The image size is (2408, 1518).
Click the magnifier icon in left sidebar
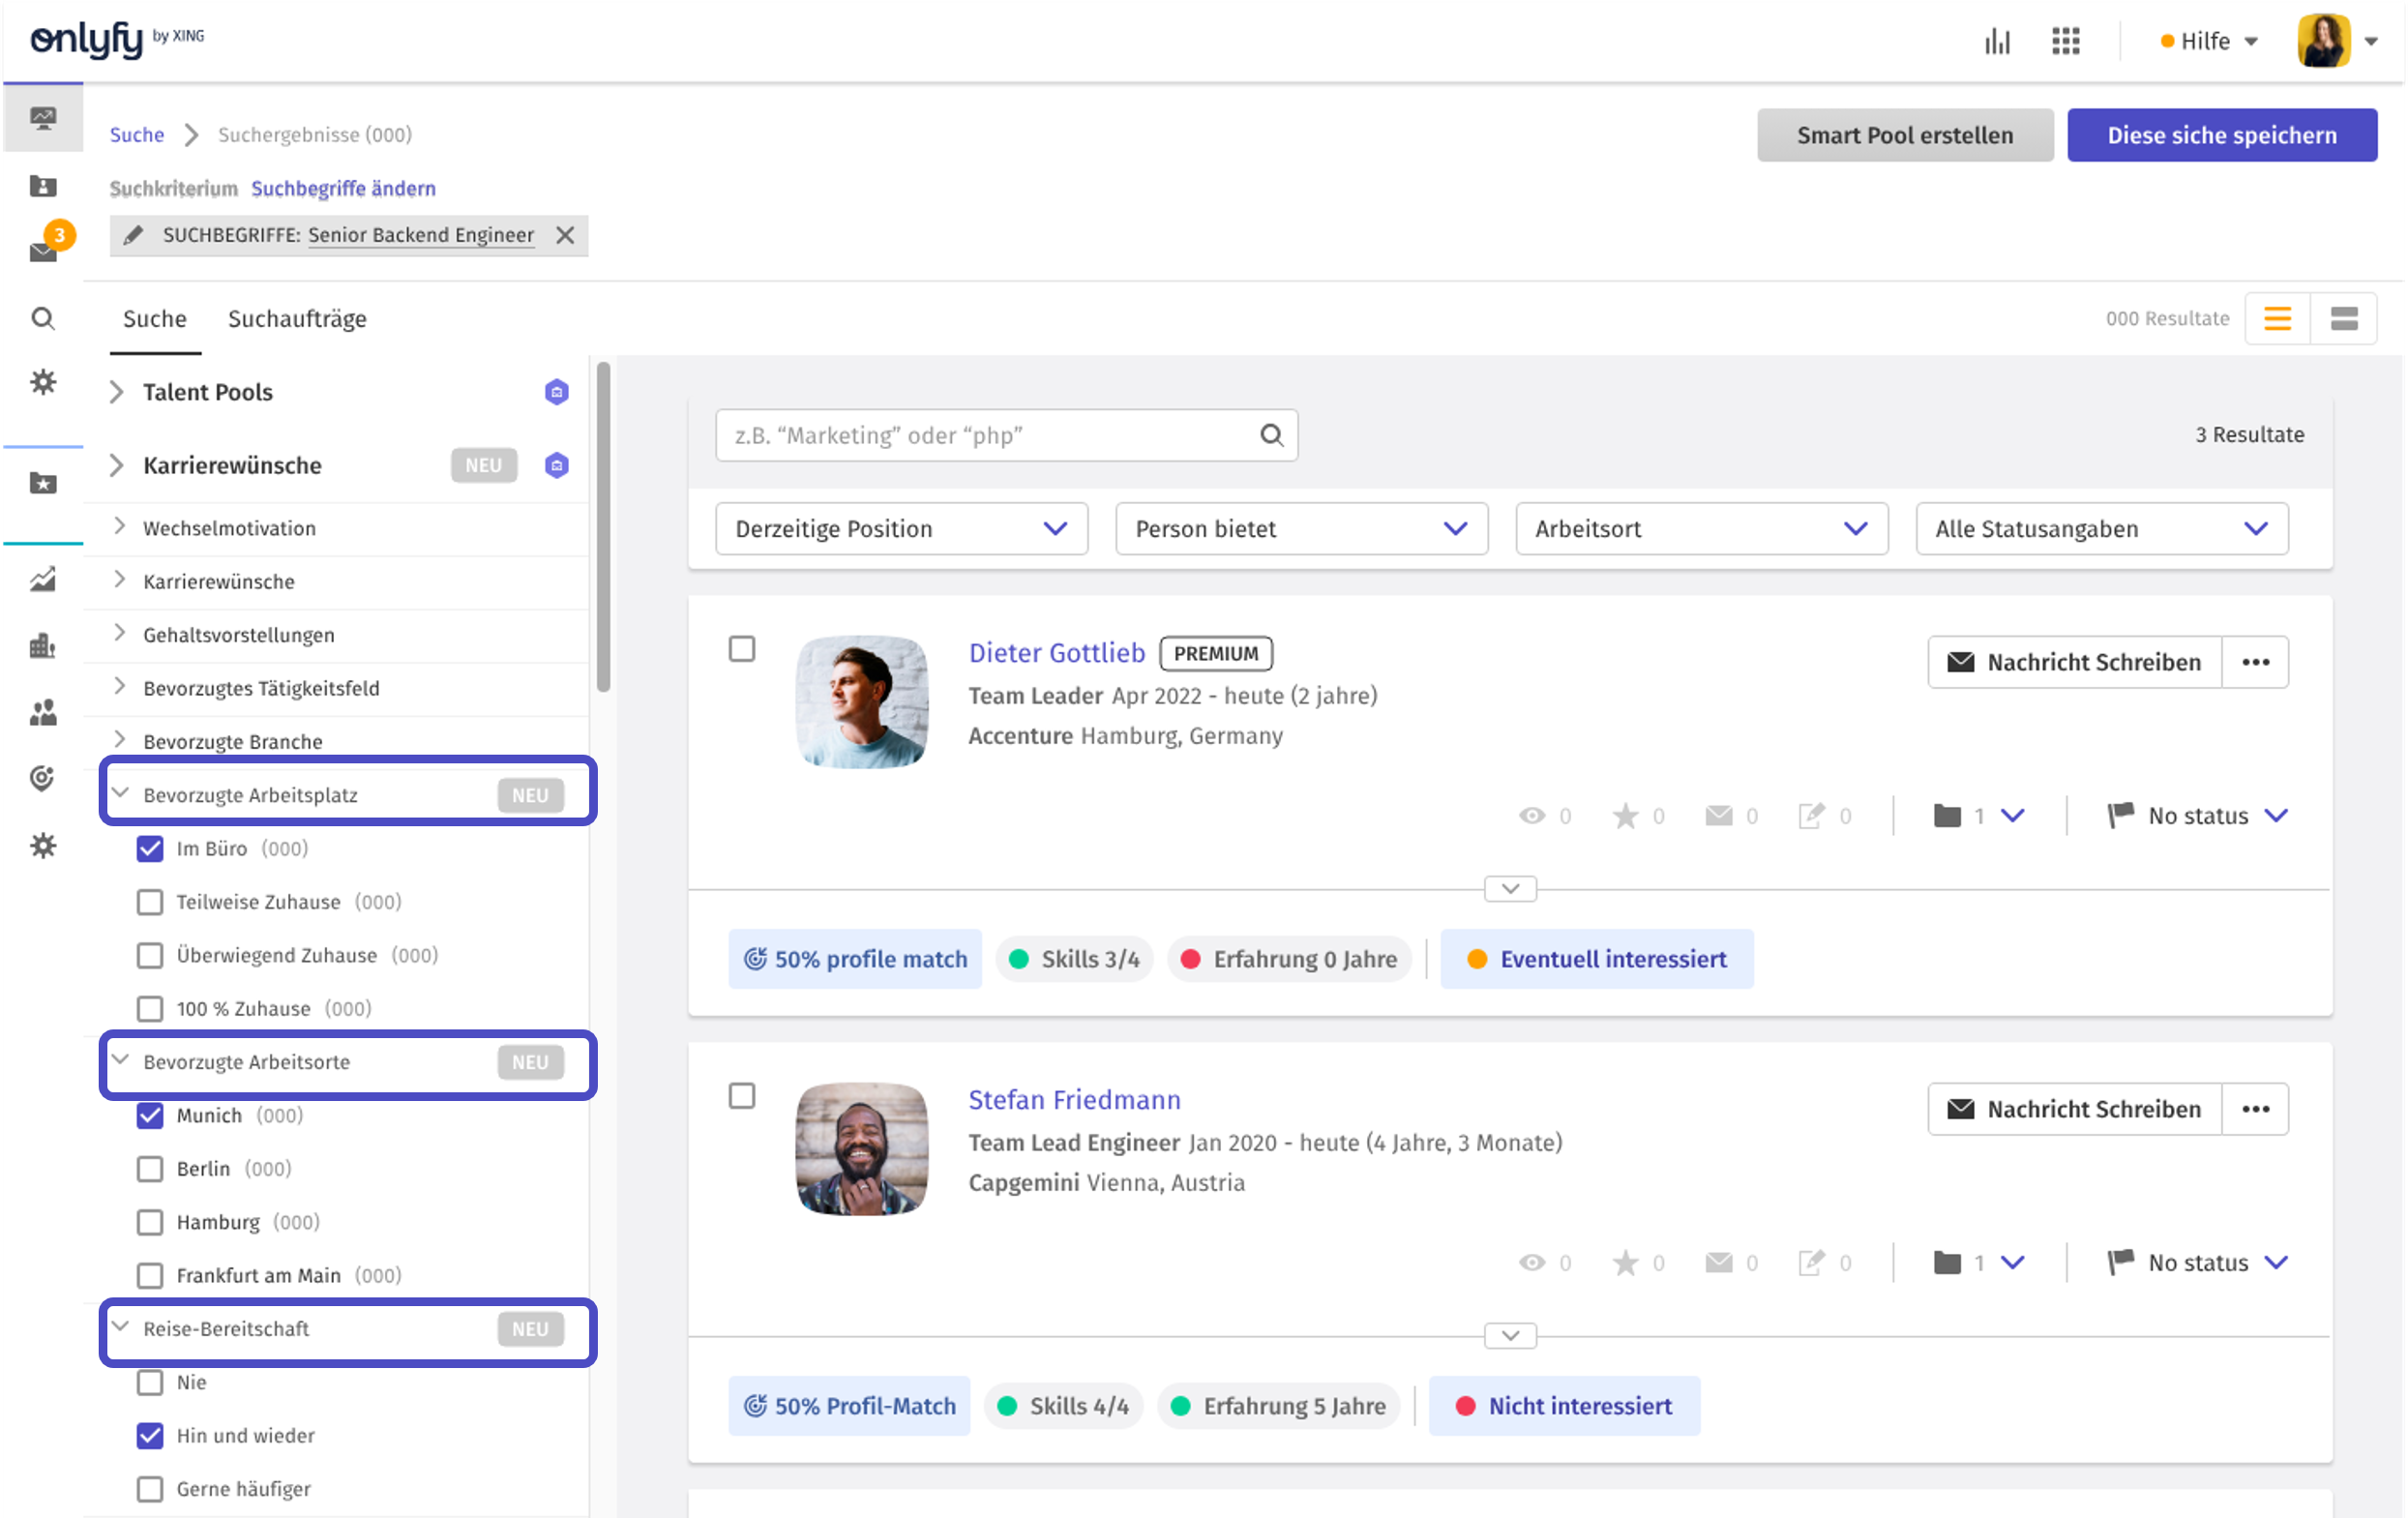[x=42, y=318]
